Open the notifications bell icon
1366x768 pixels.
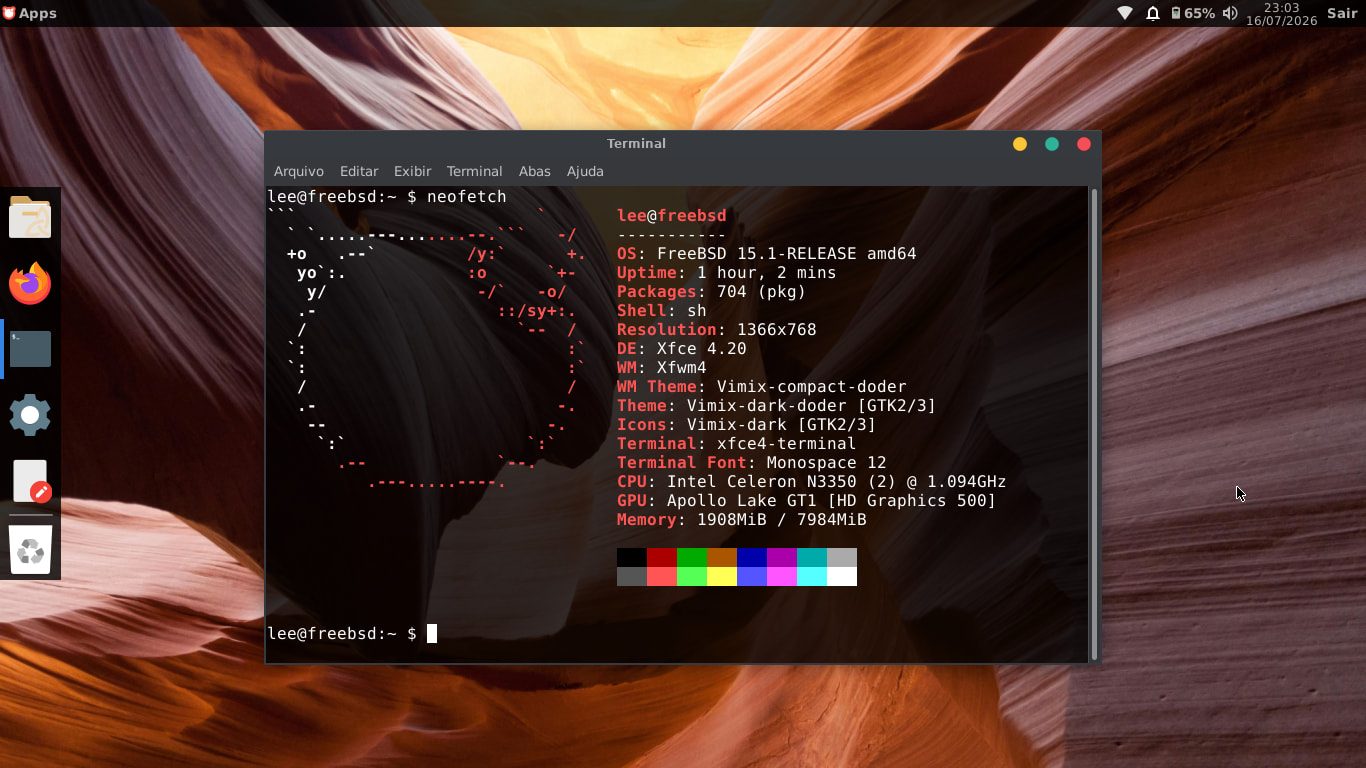tap(1153, 13)
